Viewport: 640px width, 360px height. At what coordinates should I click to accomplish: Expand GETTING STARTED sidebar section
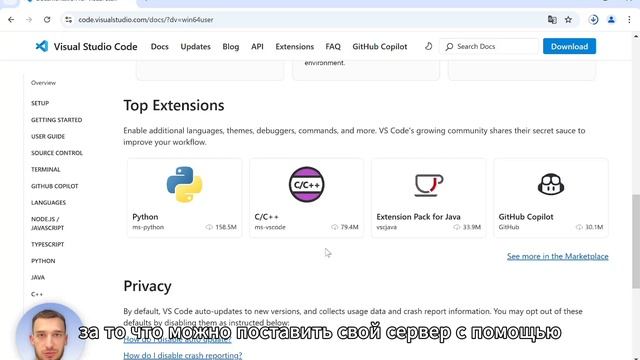tap(56, 120)
